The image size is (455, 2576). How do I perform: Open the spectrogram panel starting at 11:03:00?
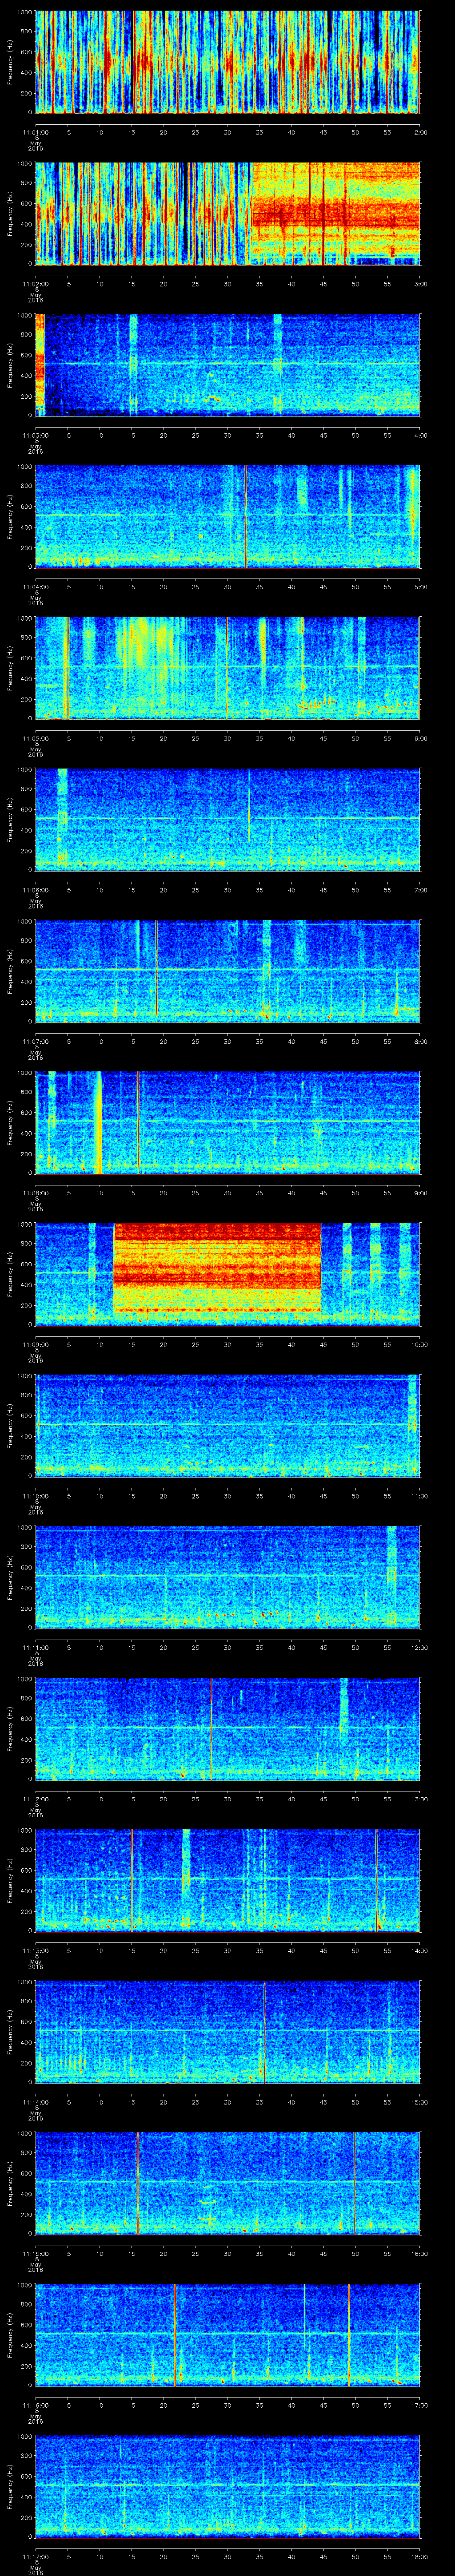click(x=228, y=365)
